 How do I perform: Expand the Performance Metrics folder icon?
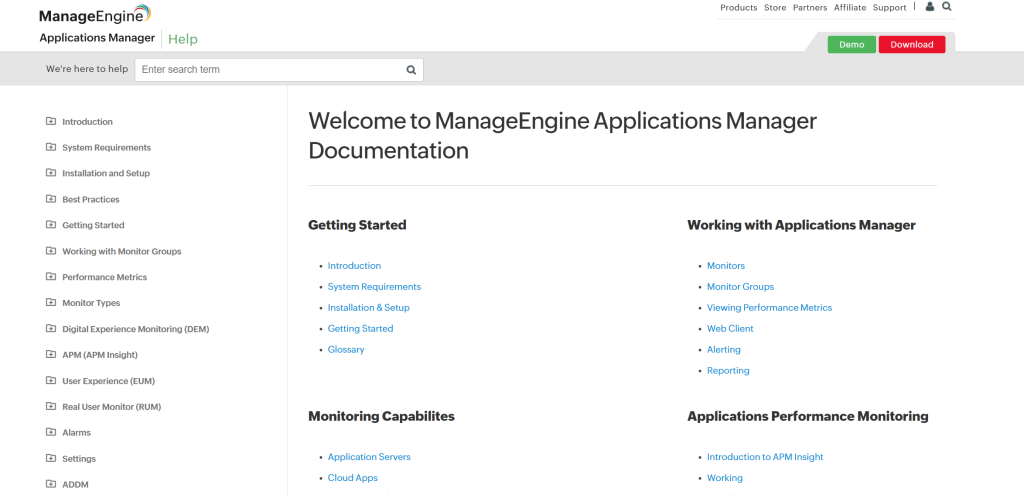point(51,277)
